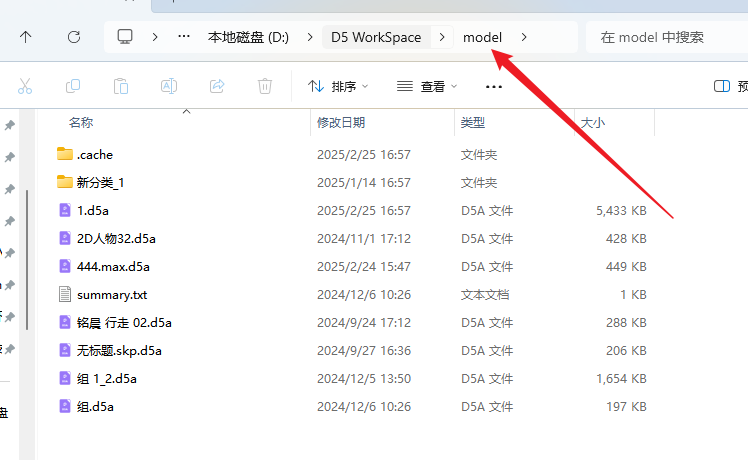The image size is (748, 460).
Task: Click the Copy icon in toolbar
Action: click(73, 86)
